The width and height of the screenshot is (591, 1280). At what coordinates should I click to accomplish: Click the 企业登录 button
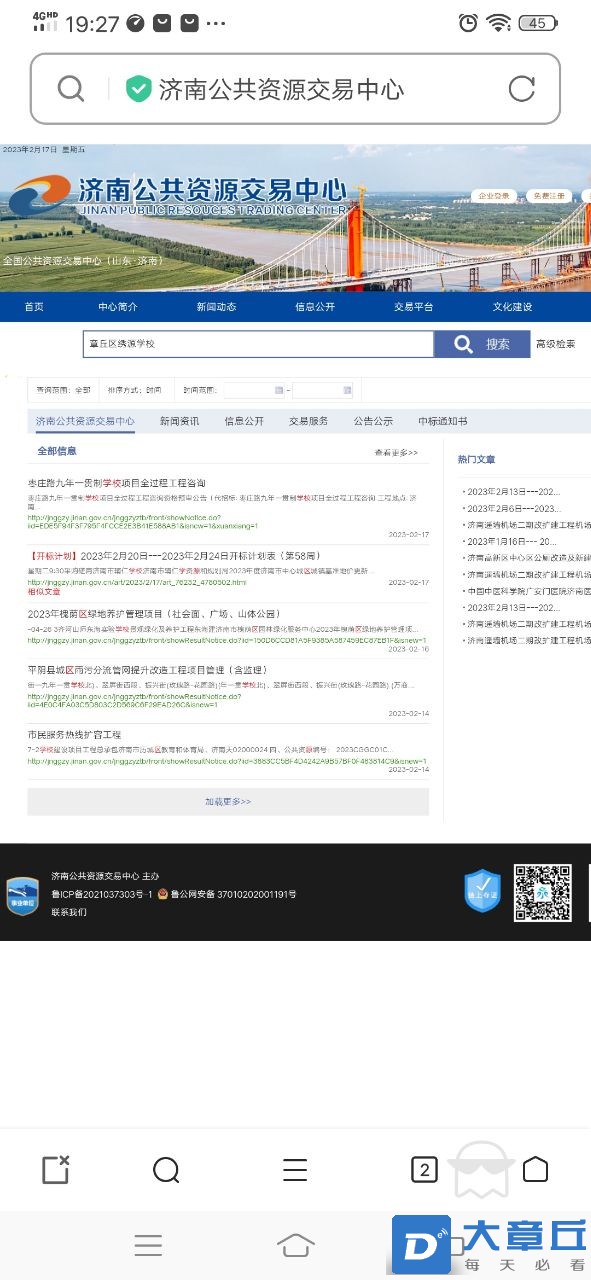click(x=493, y=195)
